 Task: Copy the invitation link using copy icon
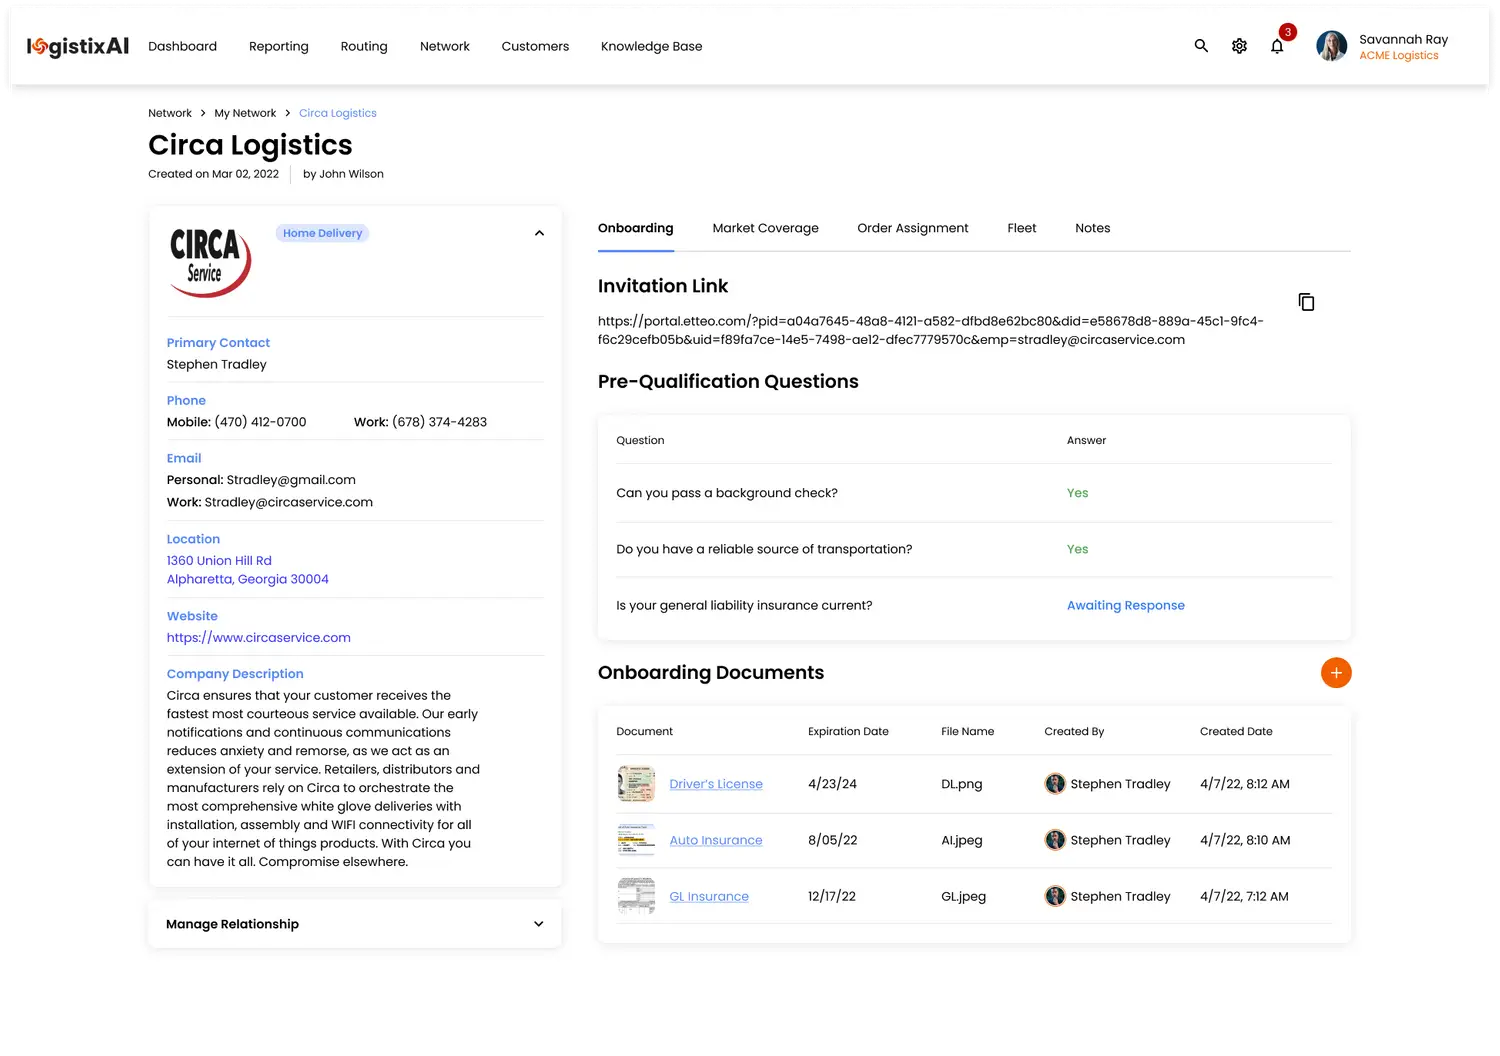point(1306,302)
